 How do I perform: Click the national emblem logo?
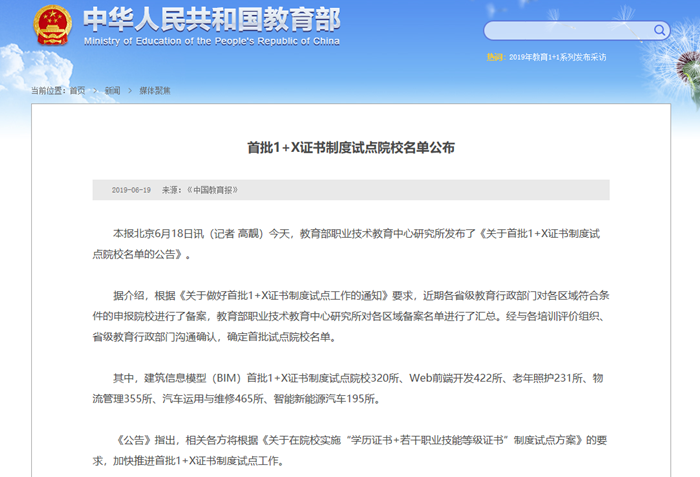click(53, 25)
